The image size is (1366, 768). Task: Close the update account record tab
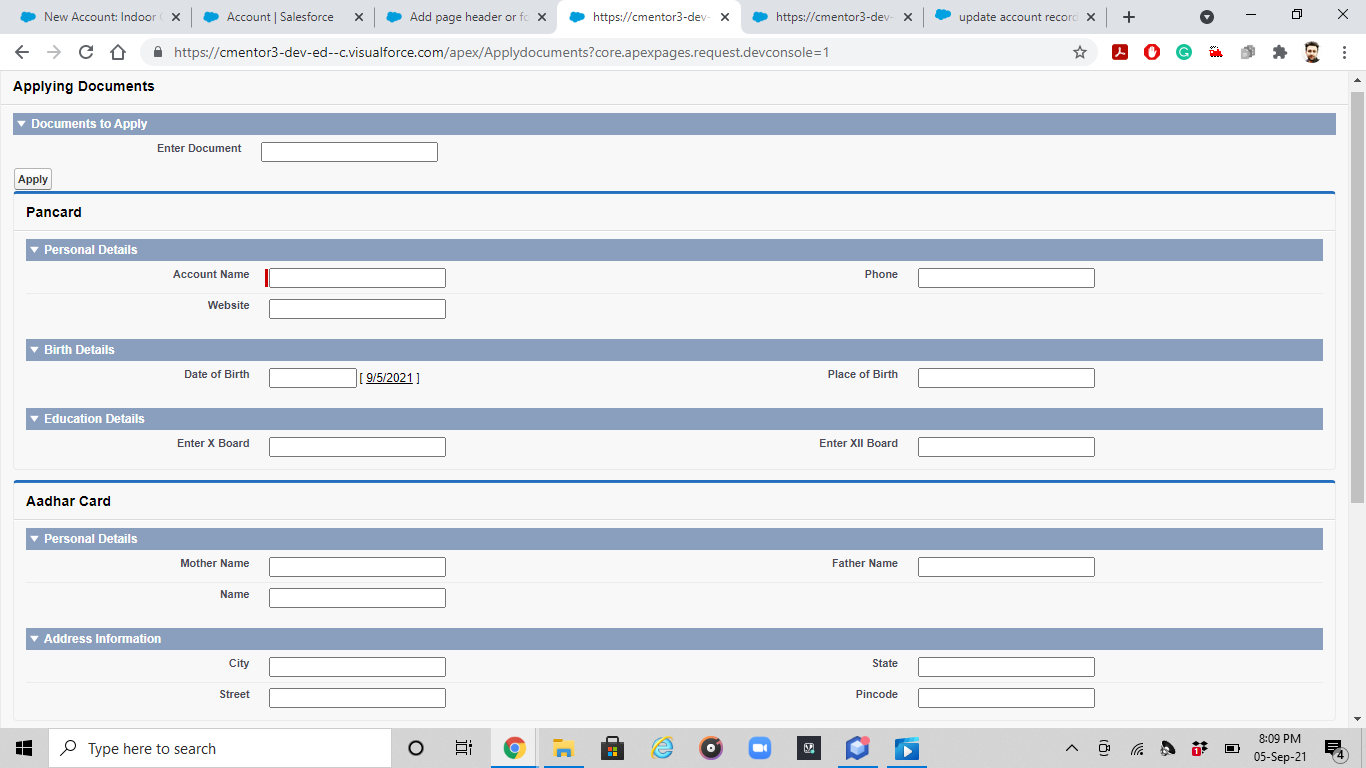click(1091, 17)
